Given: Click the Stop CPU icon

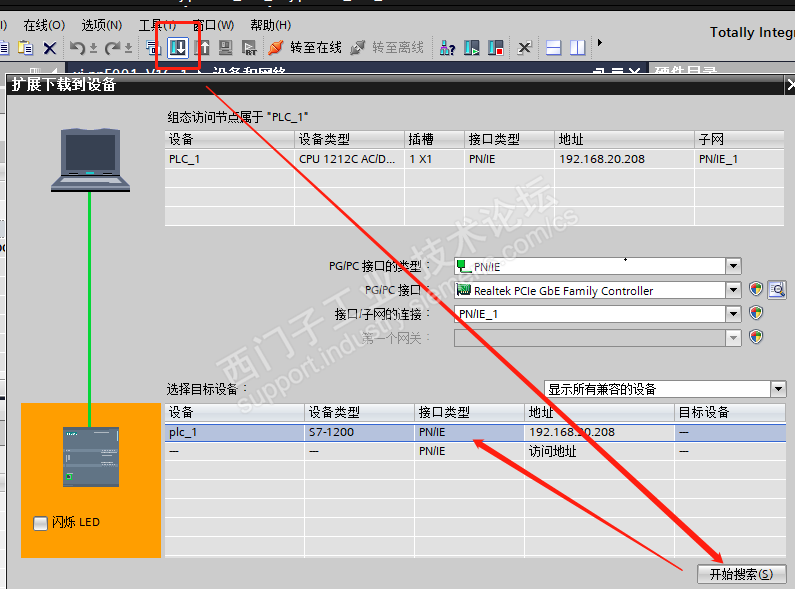Looking at the screenshot, I should click(x=495, y=48).
